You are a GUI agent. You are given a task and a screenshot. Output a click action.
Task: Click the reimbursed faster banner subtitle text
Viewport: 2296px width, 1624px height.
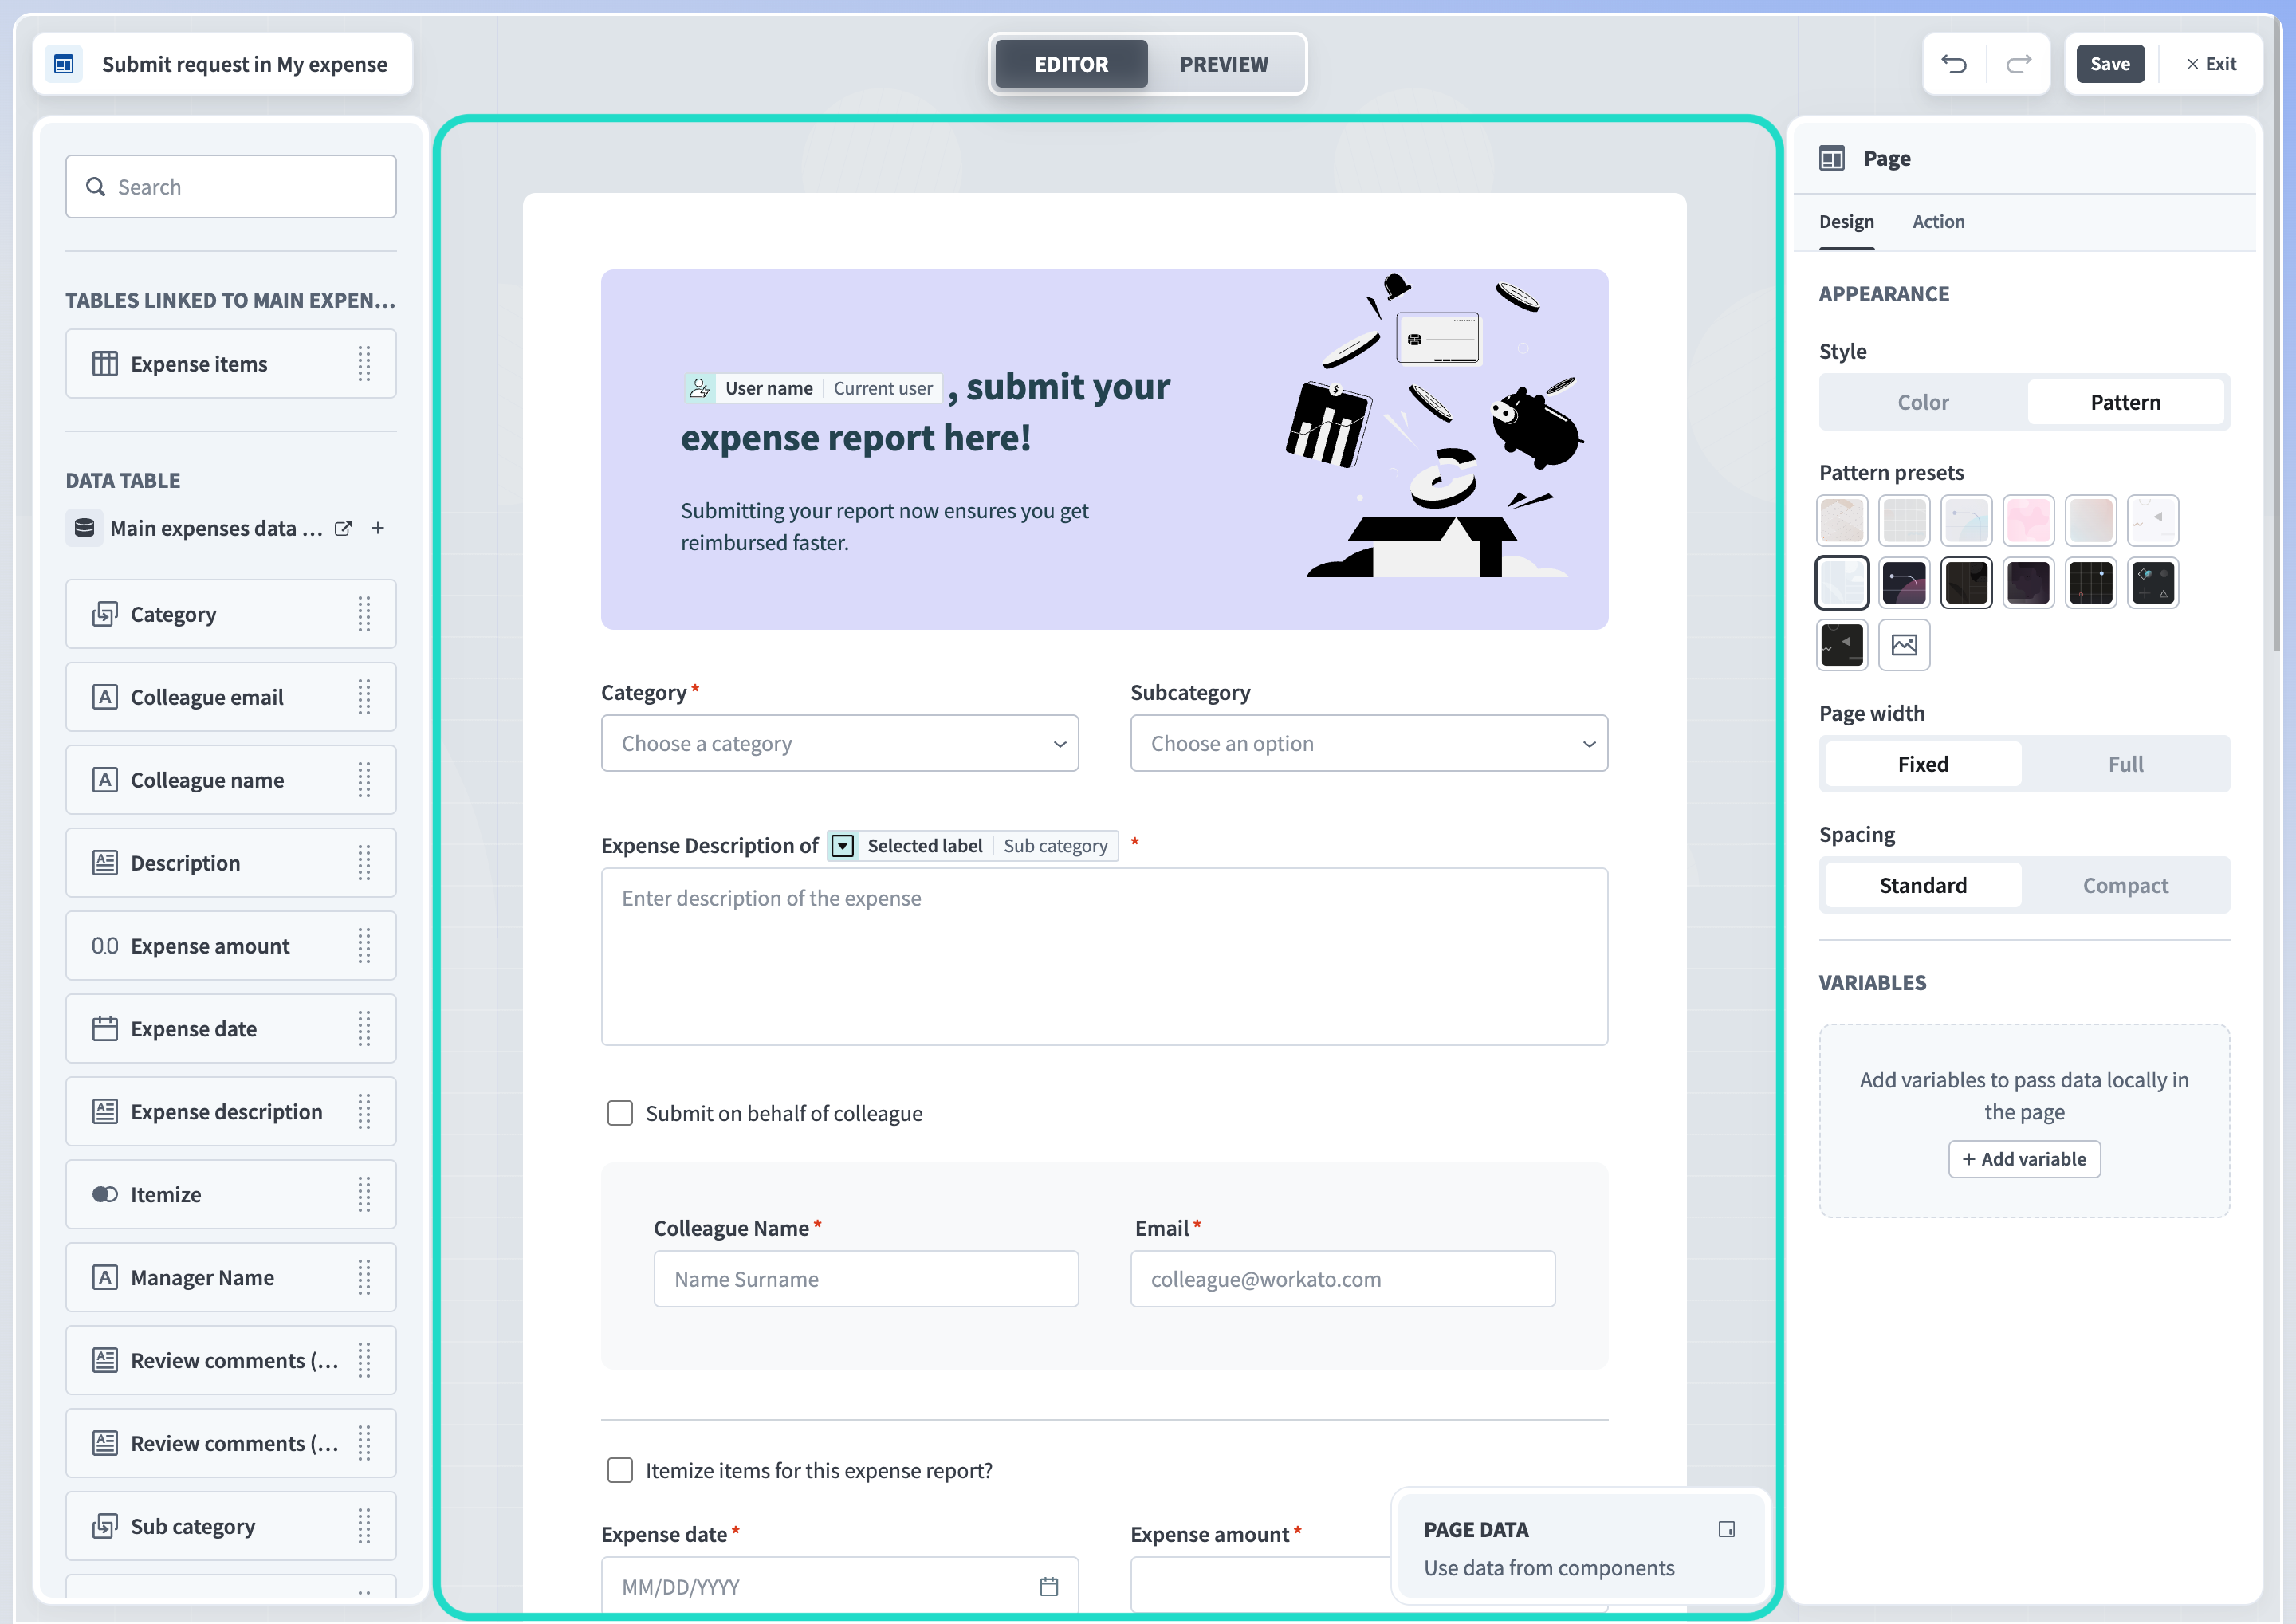884,526
